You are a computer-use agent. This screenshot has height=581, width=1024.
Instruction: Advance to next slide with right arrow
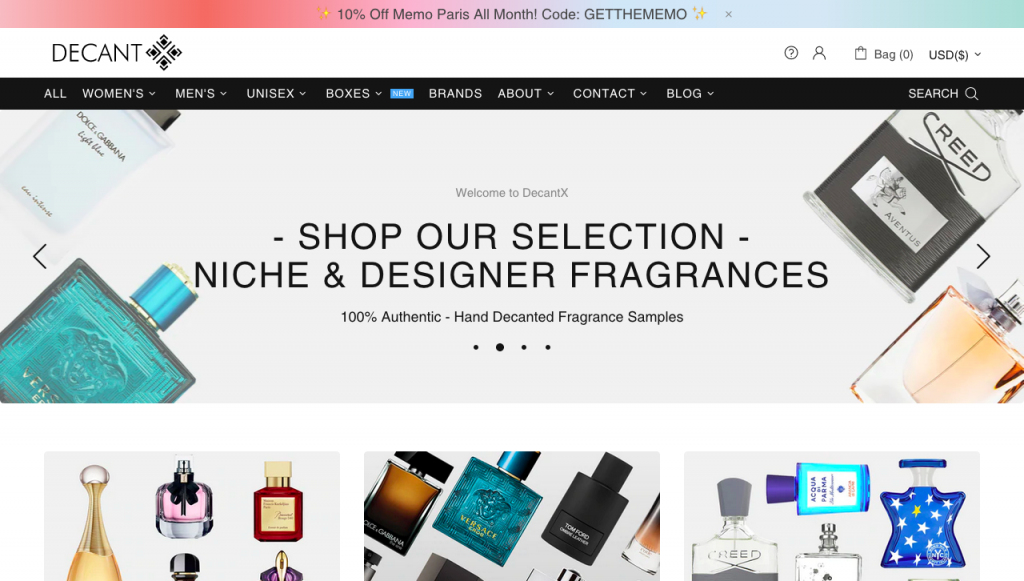pos(983,257)
